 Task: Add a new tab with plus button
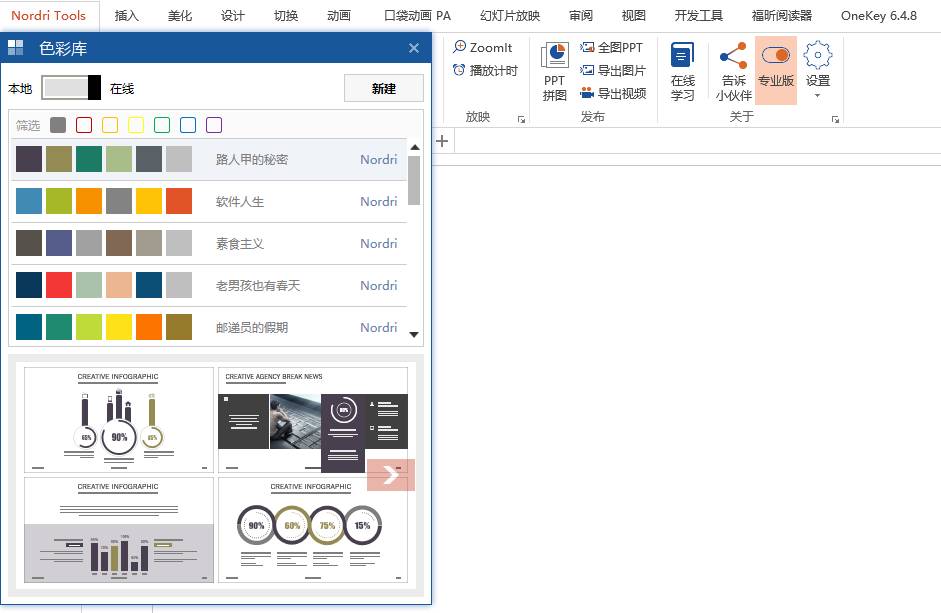(x=442, y=141)
